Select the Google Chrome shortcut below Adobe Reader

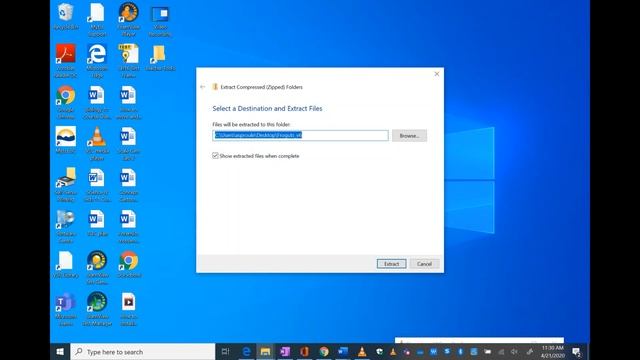pos(66,102)
